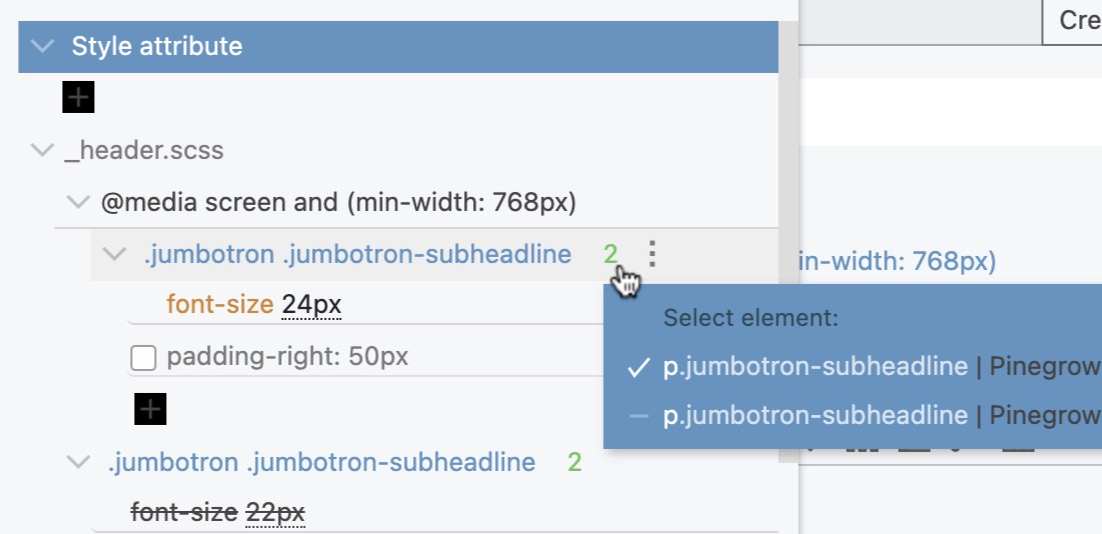
Task: Collapse the highlighted .jumbotron .jumbotron-subheadline rule
Action: [x=114, y=254]
